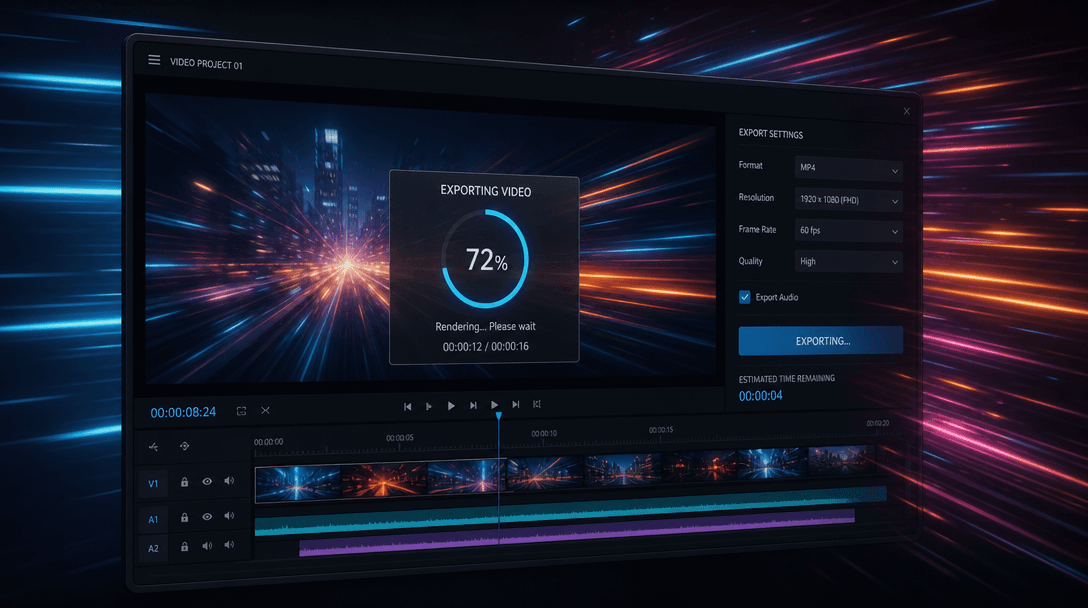Click the 00:00:08:24 current timecode
1088x608 pixels.
pyautogui.click(x=183, y=412)
